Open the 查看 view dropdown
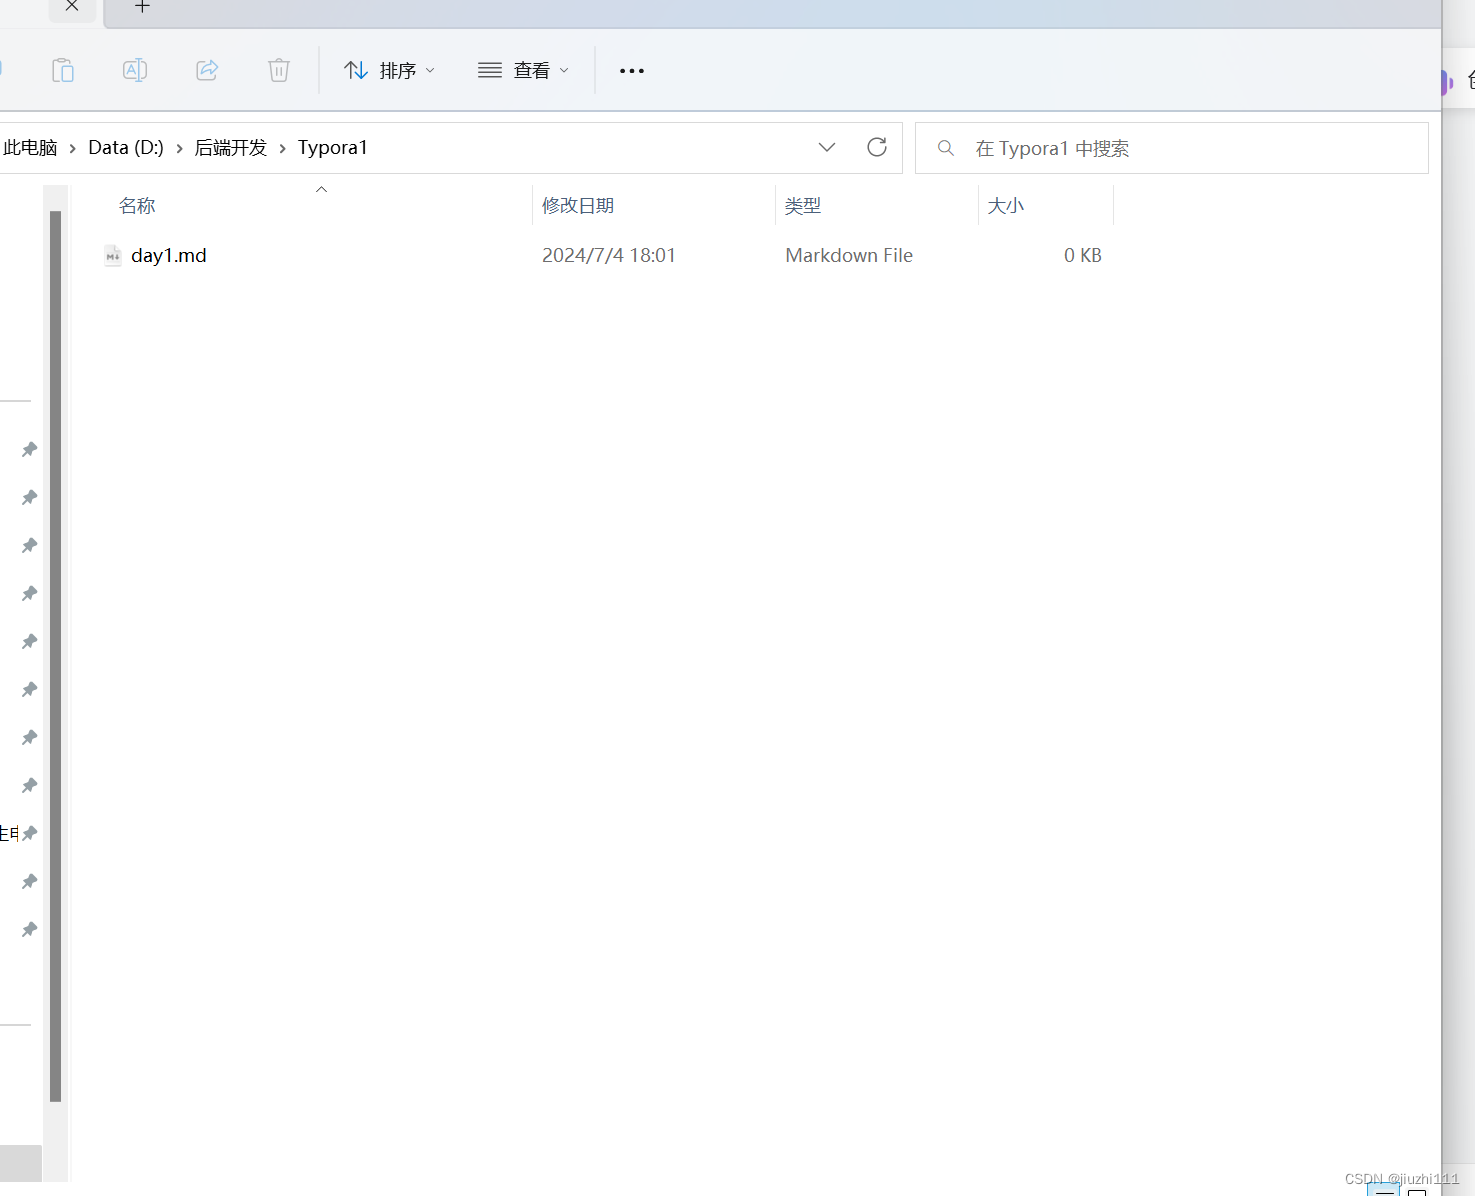The image size is (1475, 1196). pos(523,70)
